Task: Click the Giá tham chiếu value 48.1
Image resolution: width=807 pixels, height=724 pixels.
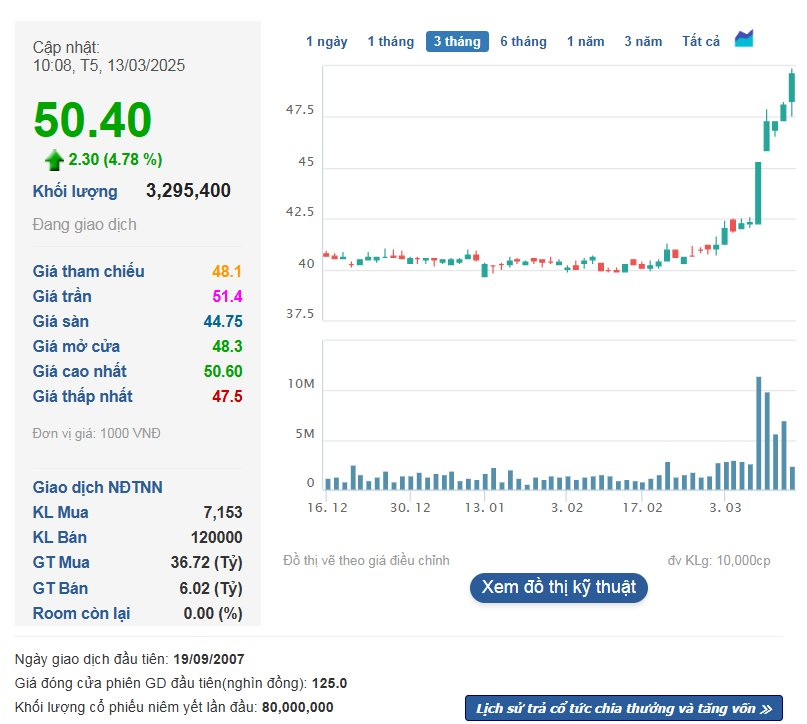Action: tap(227, 271)
